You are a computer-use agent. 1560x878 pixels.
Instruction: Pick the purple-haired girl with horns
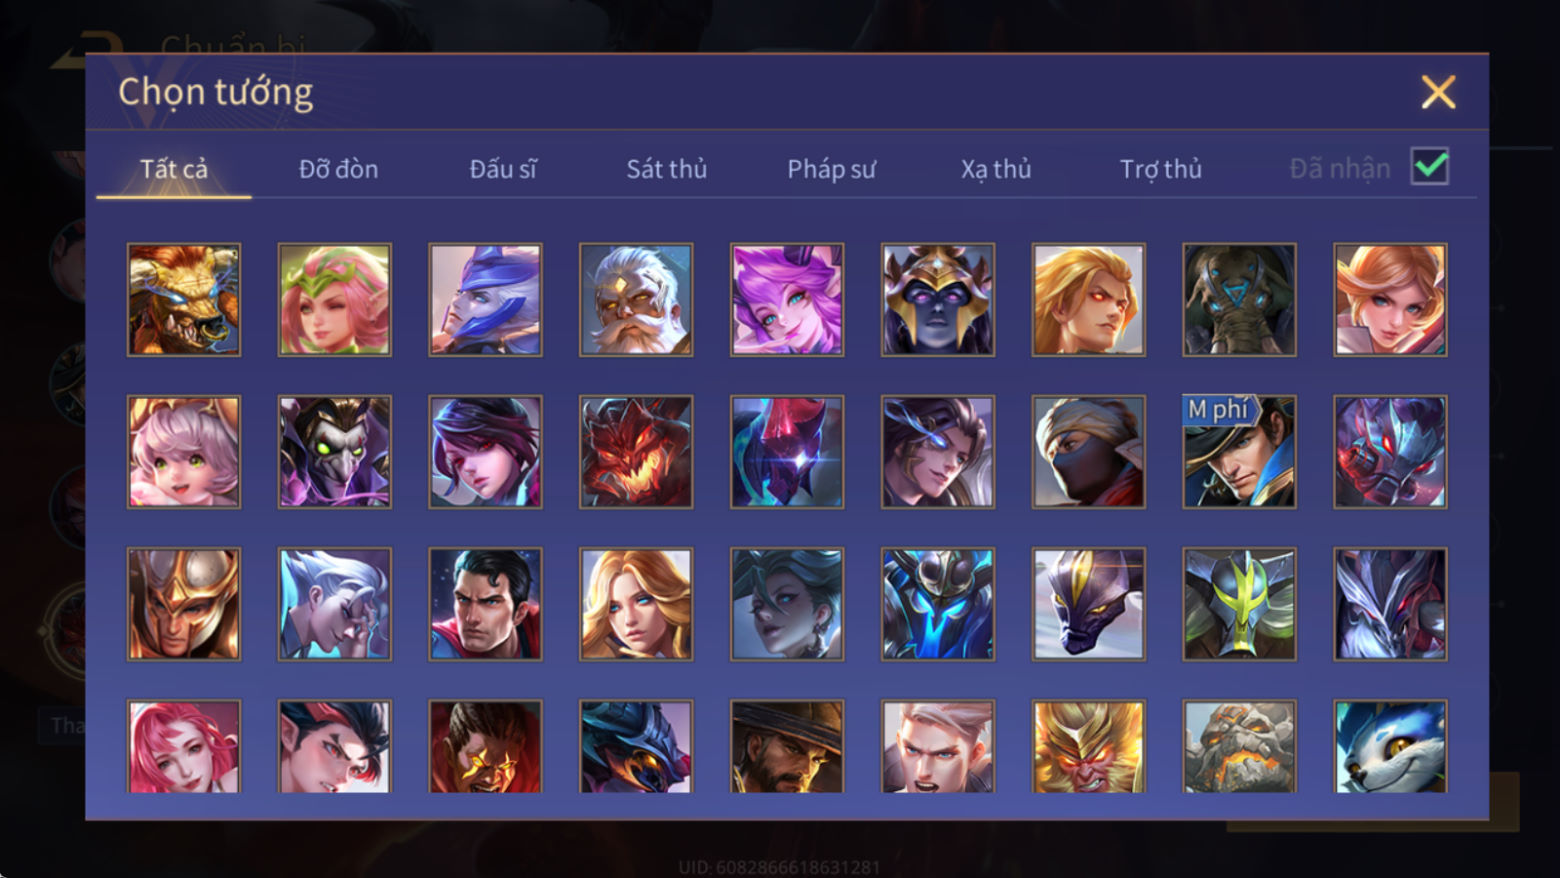(787, 300)
